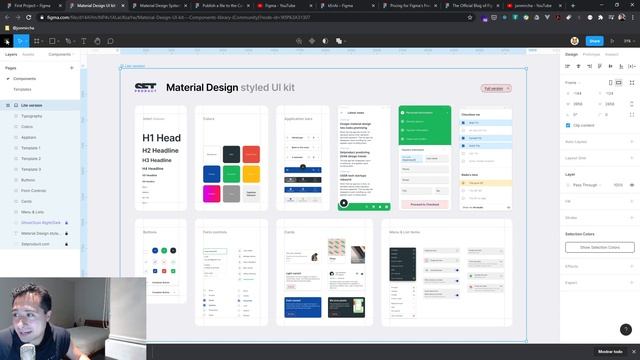Open the shape tools dropdown arrow
The height and width of the screenshot is (360, 640).
click(58, 42)
